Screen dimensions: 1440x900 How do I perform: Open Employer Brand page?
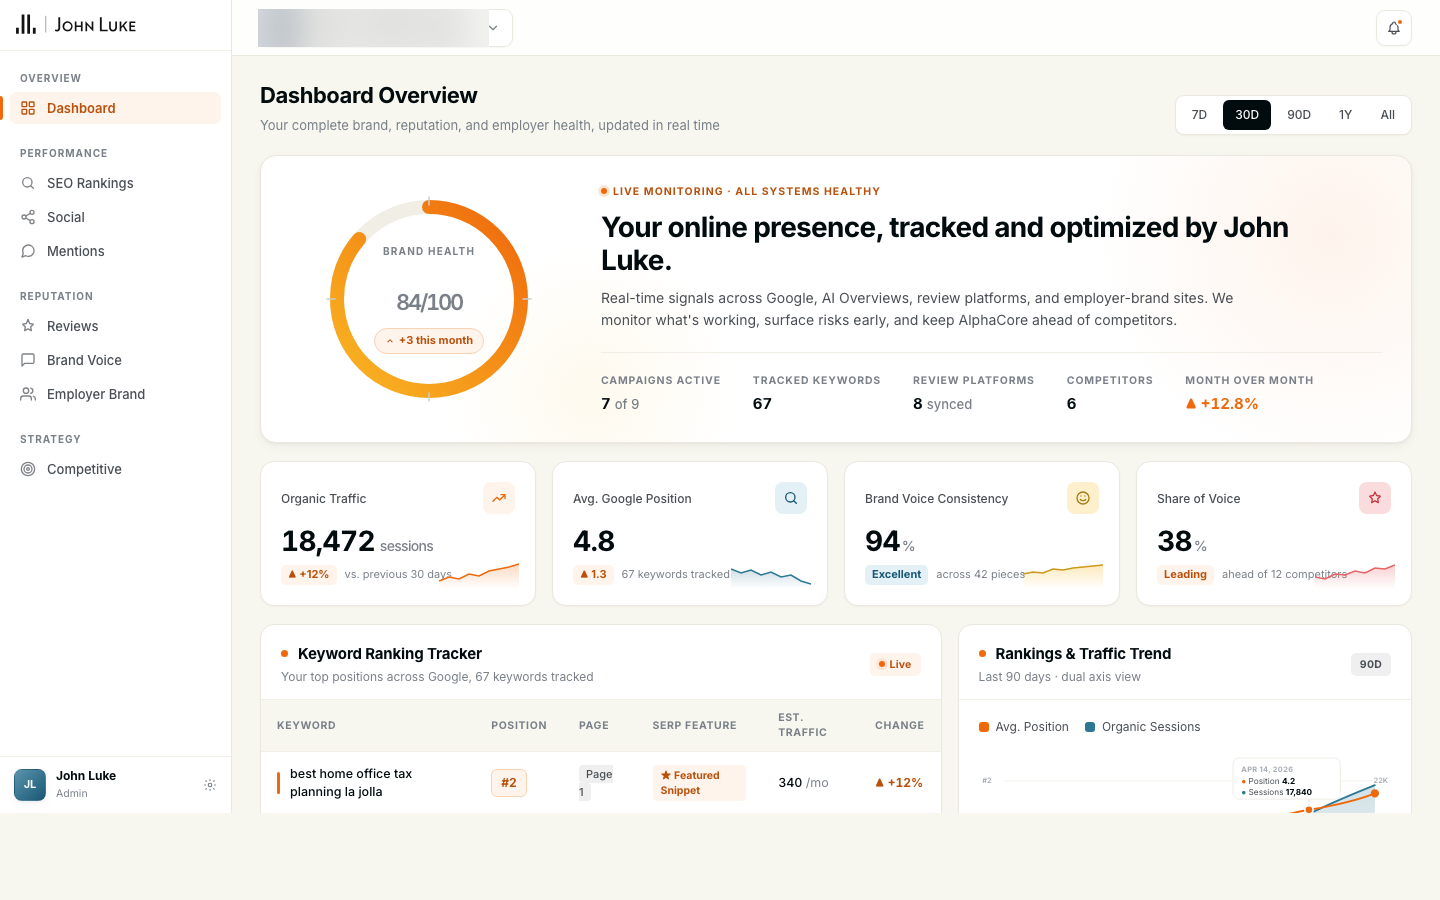point(115,394)
